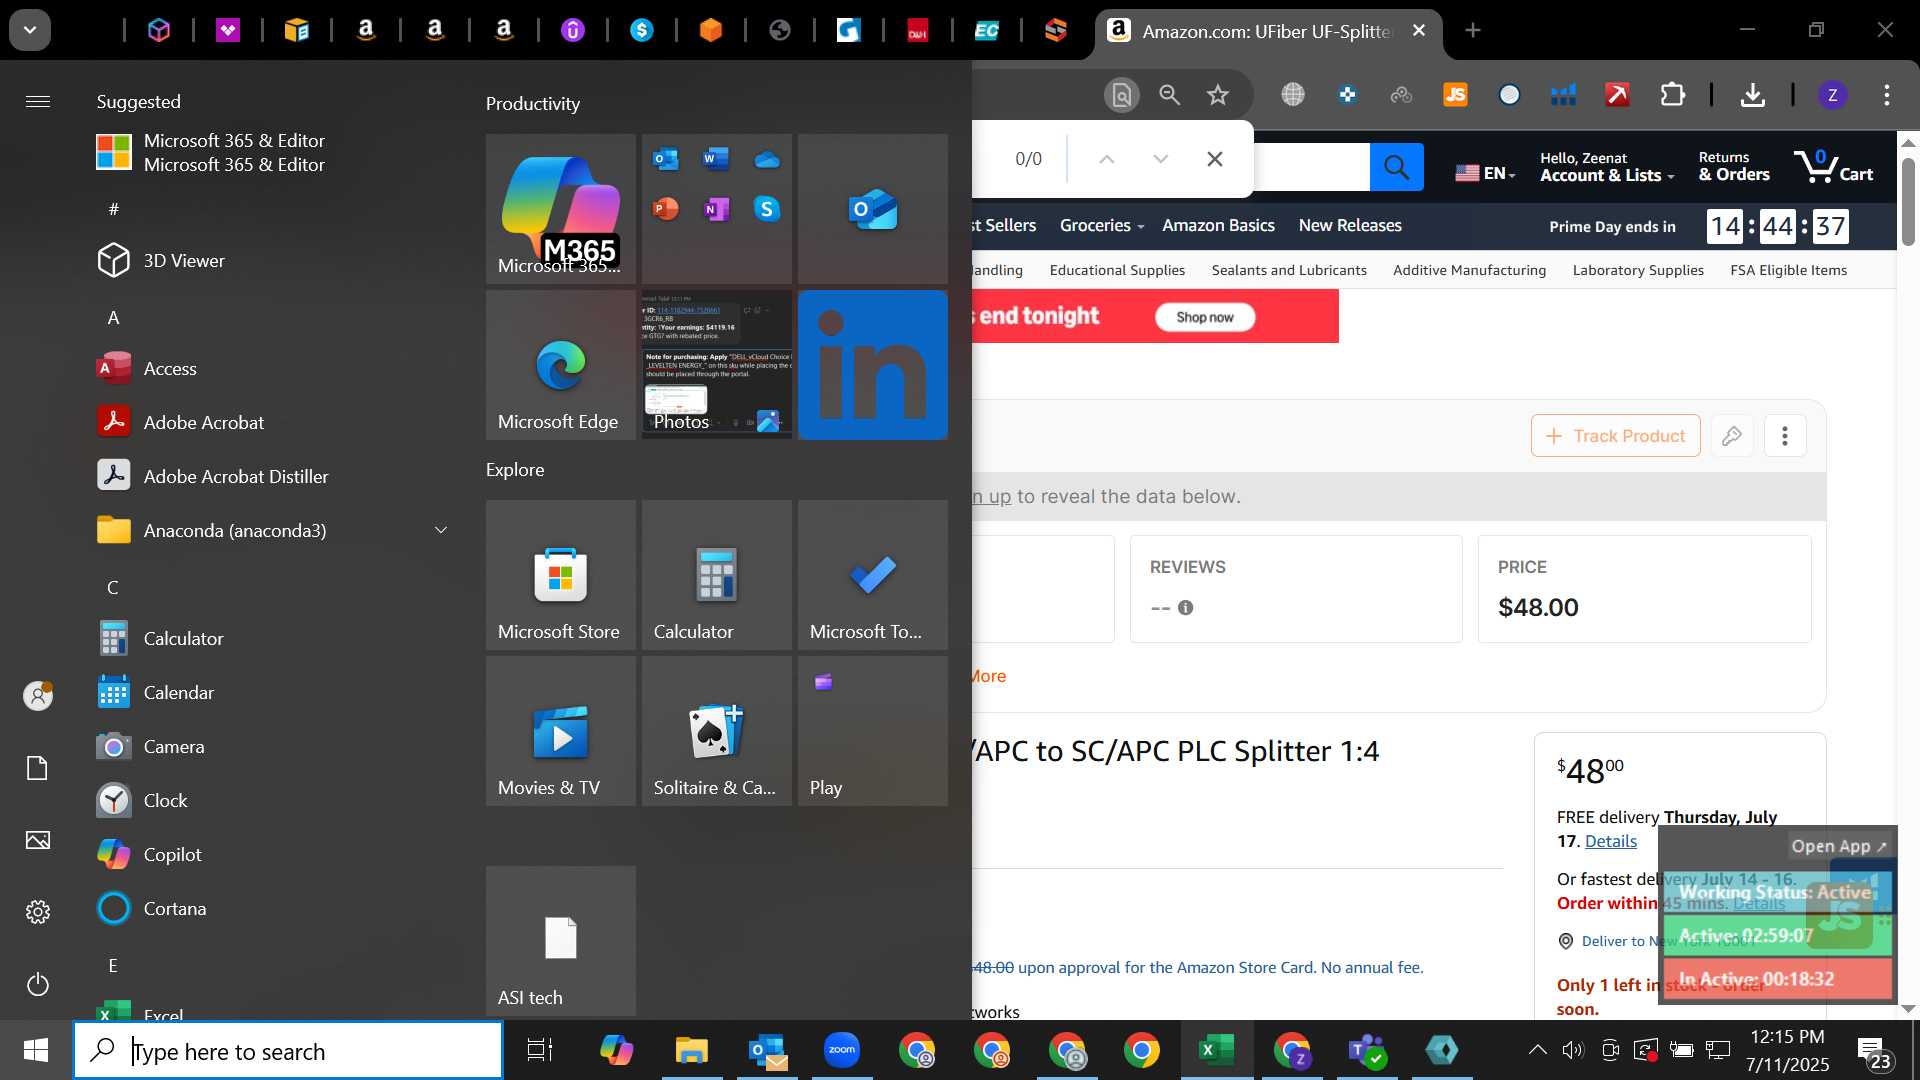Open the Chrome Extensions puzzle icon
This screenshot has width=1920, height=1080.
click(x=1672, y=95)
